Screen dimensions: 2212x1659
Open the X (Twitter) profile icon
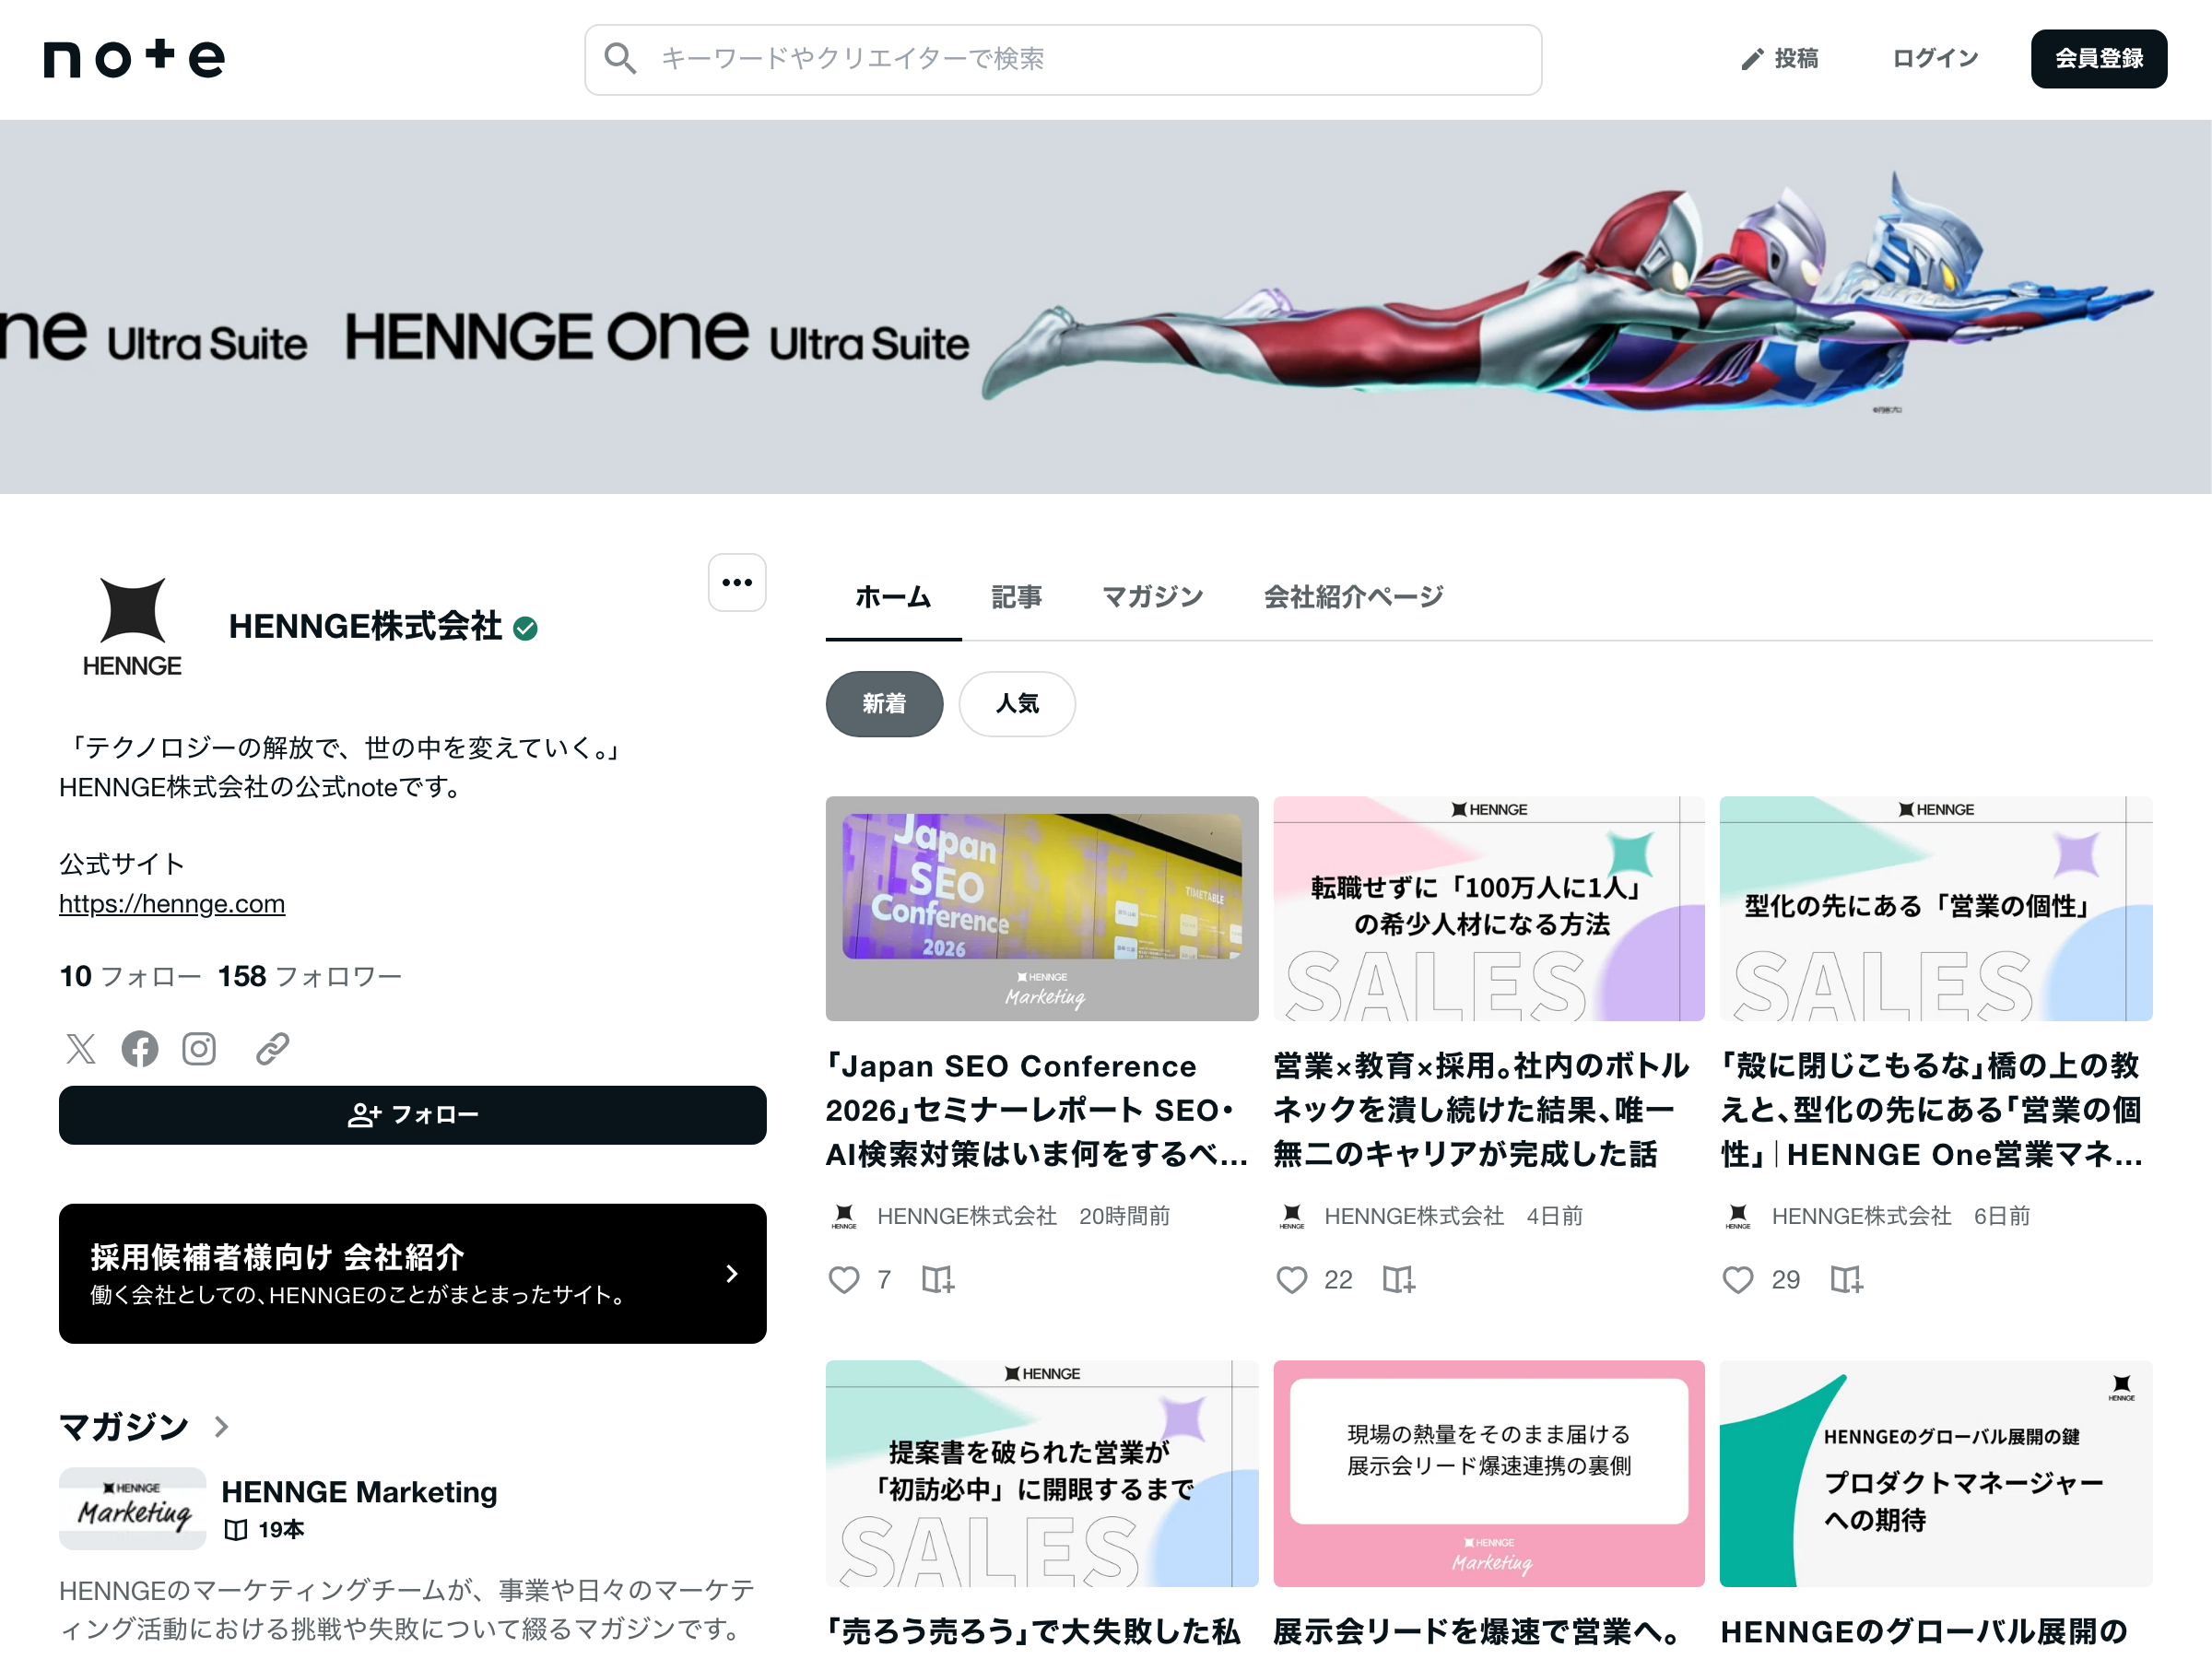(81, 1048)
